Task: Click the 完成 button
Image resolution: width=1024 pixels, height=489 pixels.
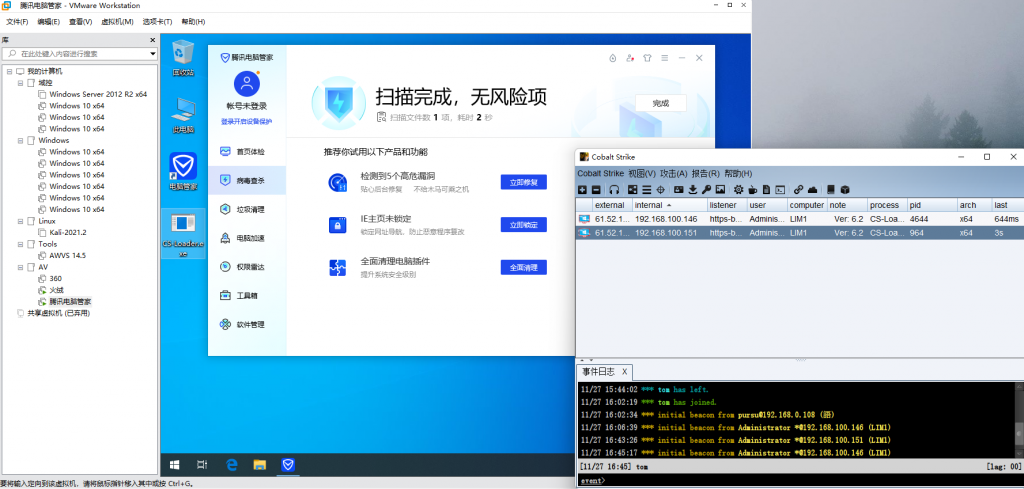Action: click(661, 103)
